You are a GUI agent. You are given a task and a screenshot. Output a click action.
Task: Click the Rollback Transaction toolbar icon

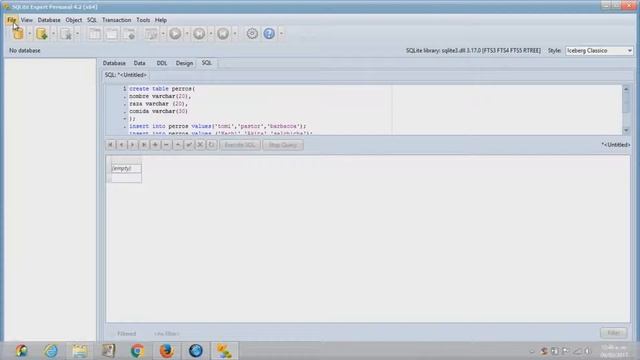[x=223, y=34]
